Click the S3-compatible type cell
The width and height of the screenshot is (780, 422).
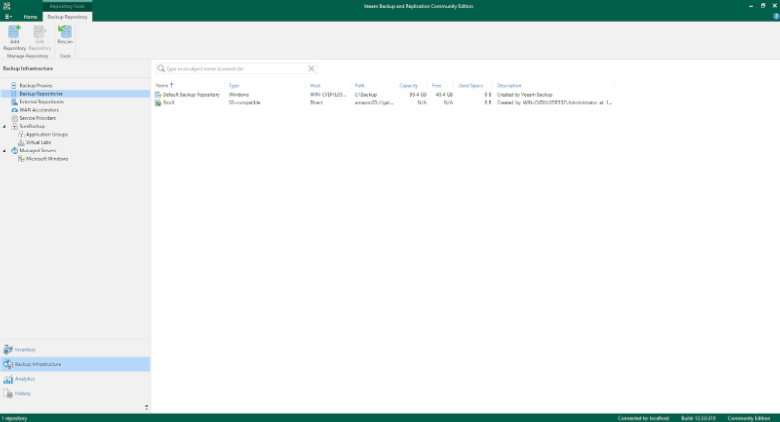coord(244,103)
